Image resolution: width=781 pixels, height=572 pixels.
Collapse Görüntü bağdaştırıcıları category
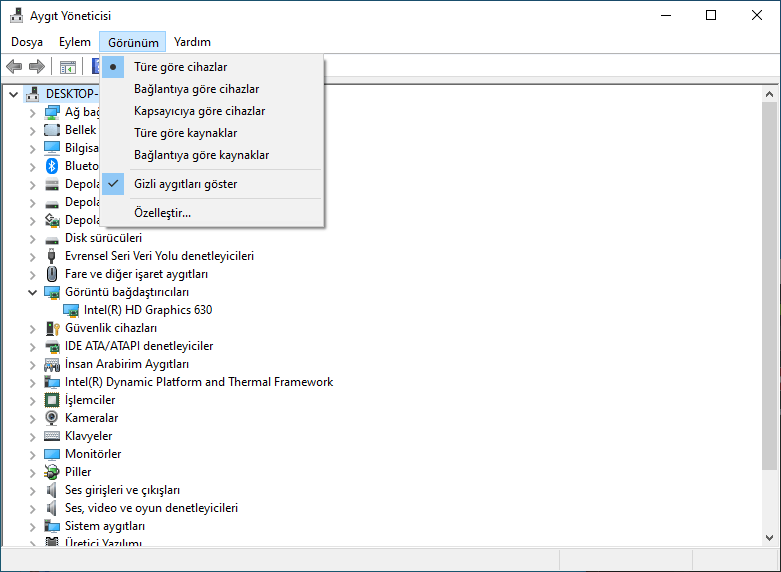coord(32,292)
